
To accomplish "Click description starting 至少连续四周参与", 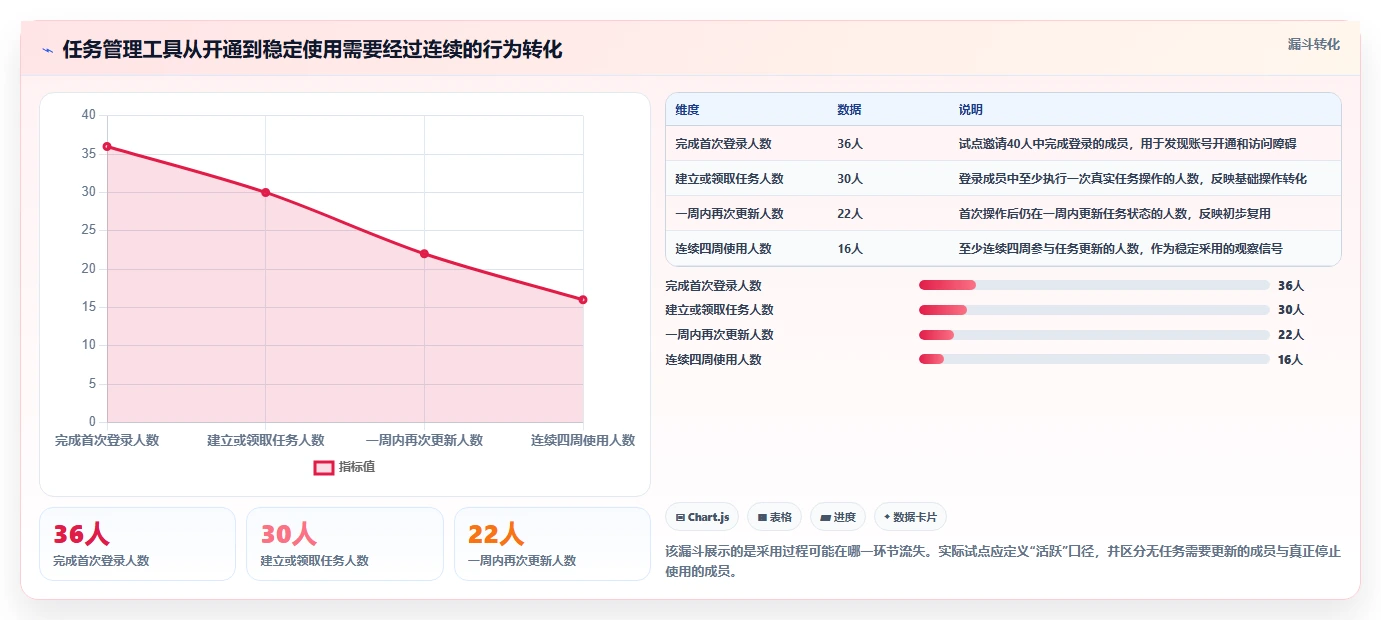I will click(1120, 249).
